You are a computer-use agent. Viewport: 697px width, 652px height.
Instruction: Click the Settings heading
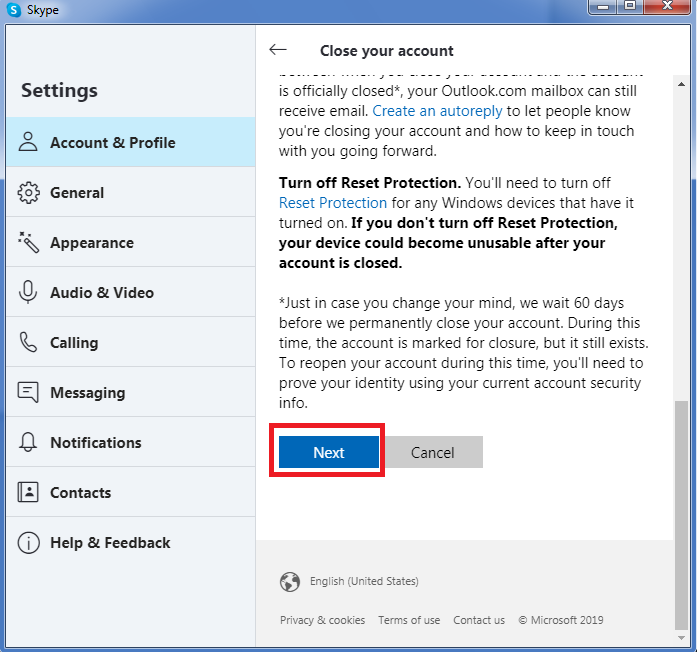(x=59, y=90)
